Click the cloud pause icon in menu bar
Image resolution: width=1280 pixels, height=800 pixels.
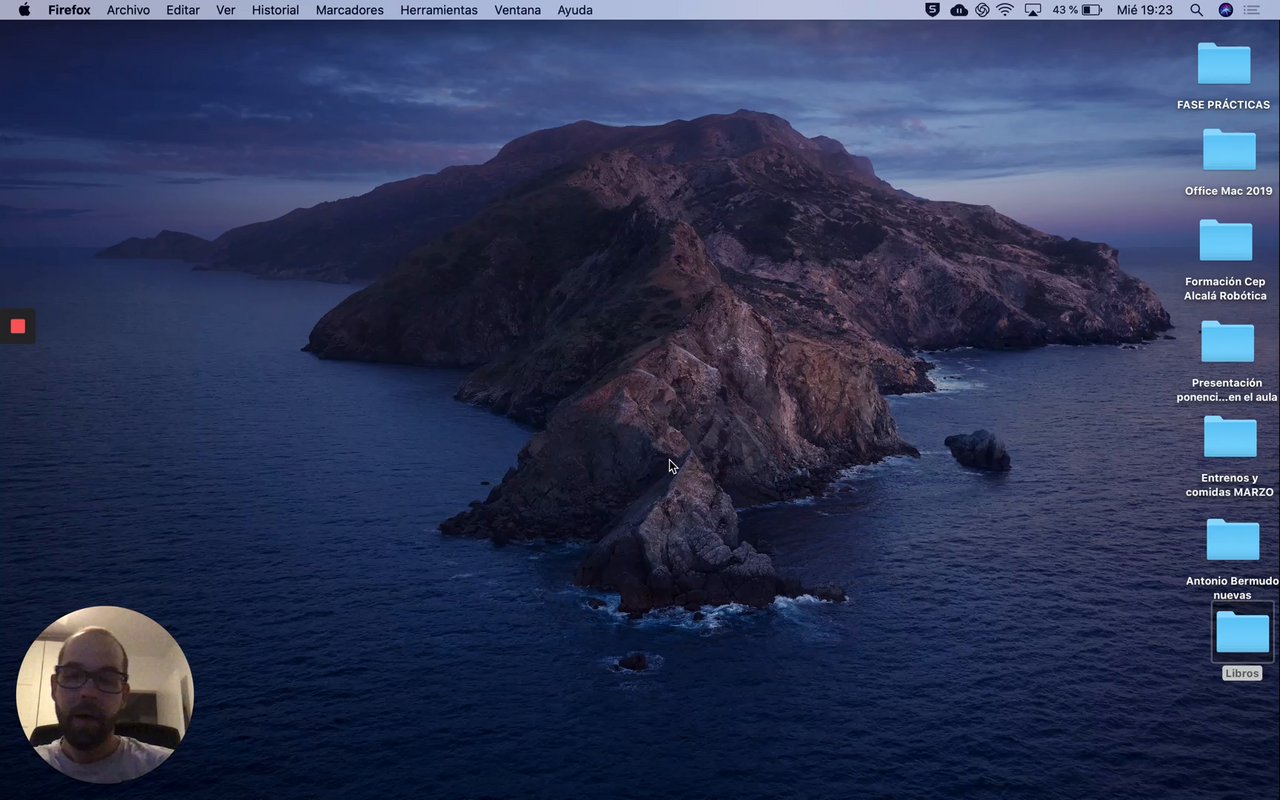[x=959, y=10]
